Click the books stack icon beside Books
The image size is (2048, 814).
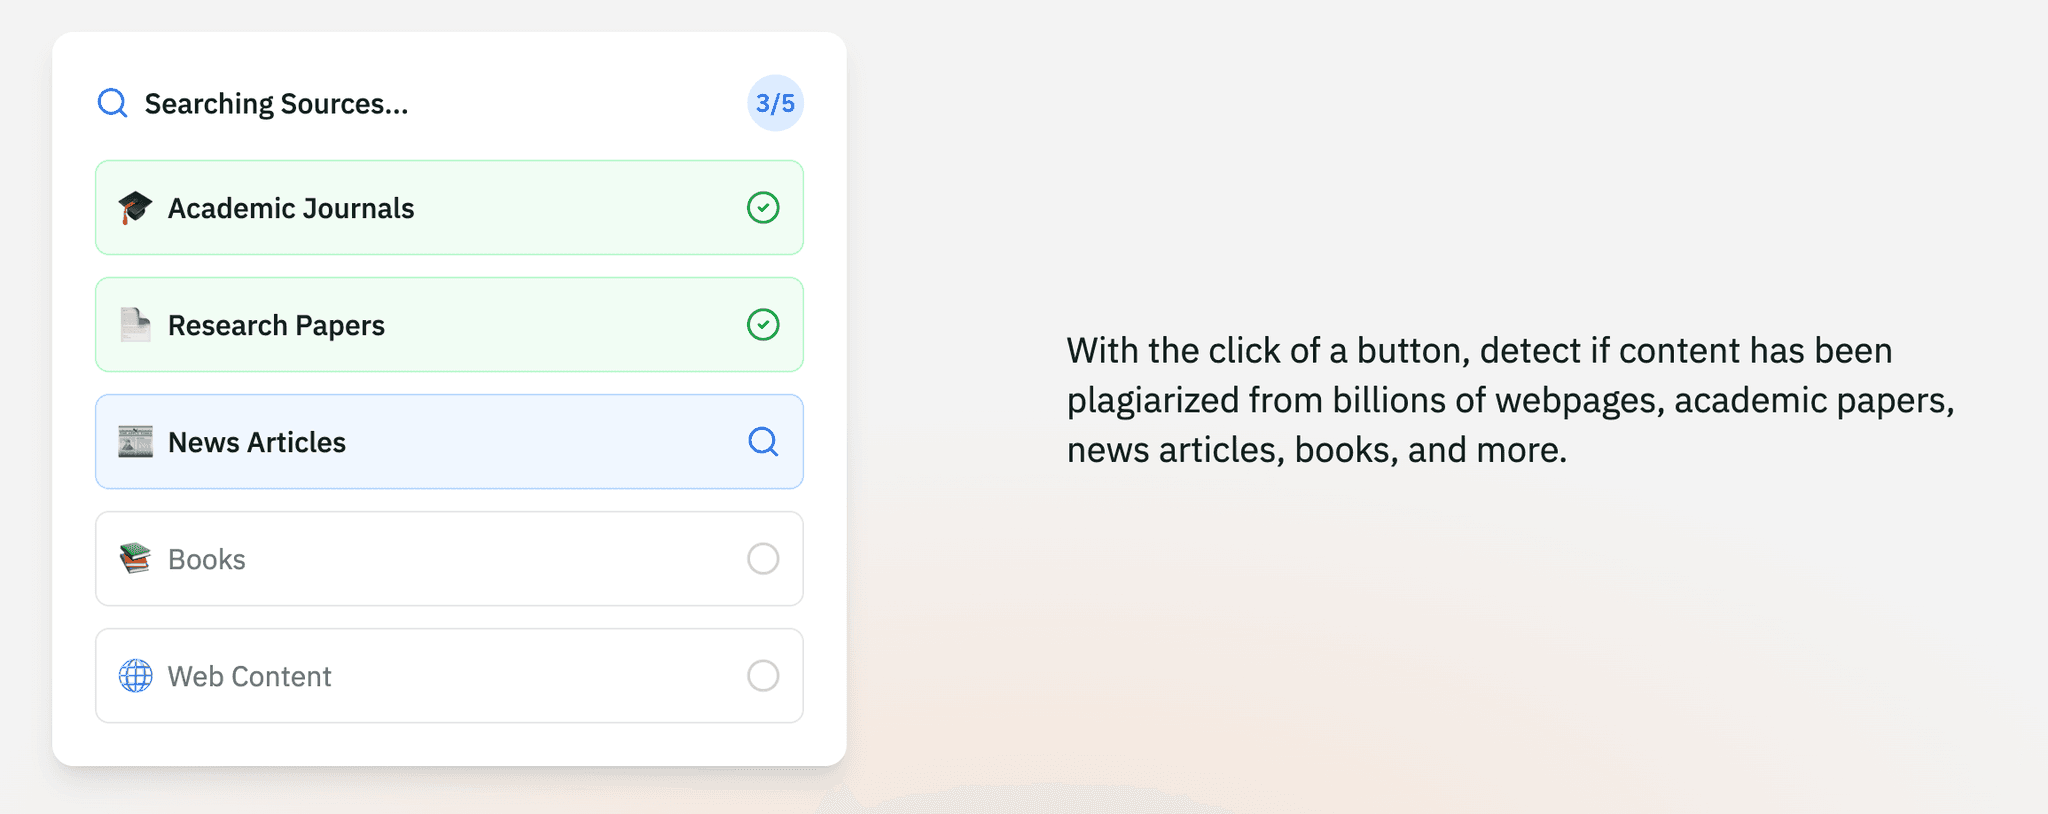pyautogui.click(x=133, y=558)
